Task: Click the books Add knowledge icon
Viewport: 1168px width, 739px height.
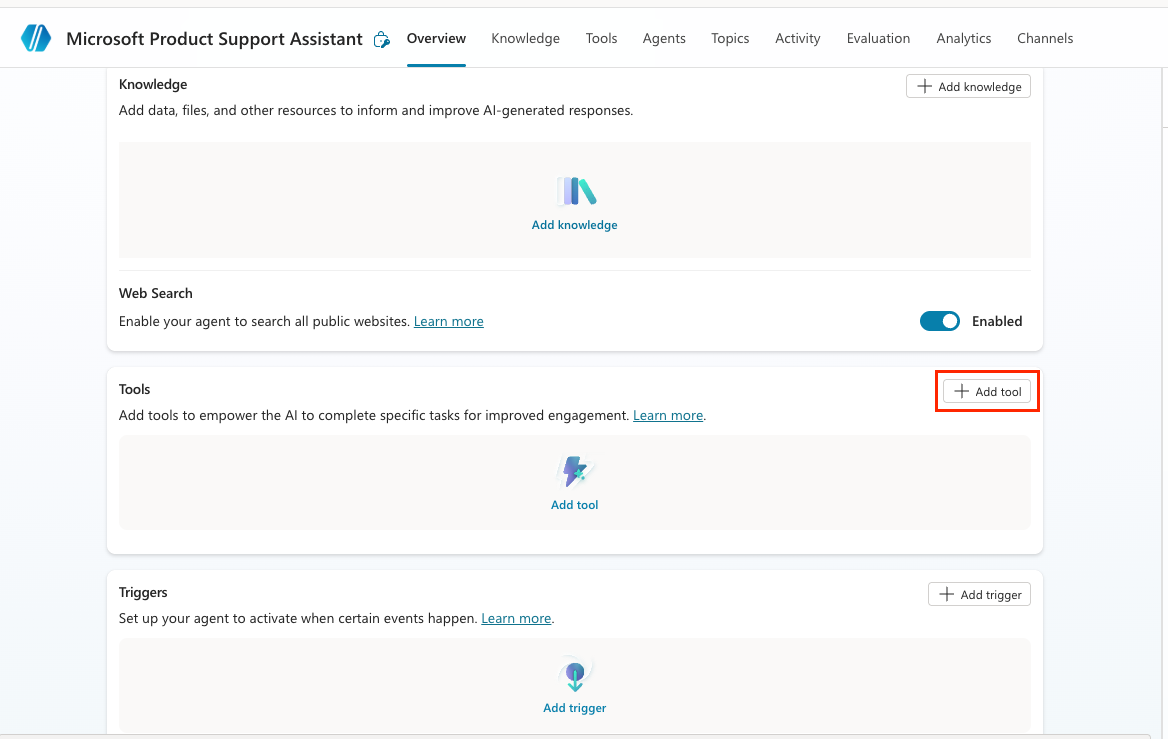Action: tap(575, 191)
